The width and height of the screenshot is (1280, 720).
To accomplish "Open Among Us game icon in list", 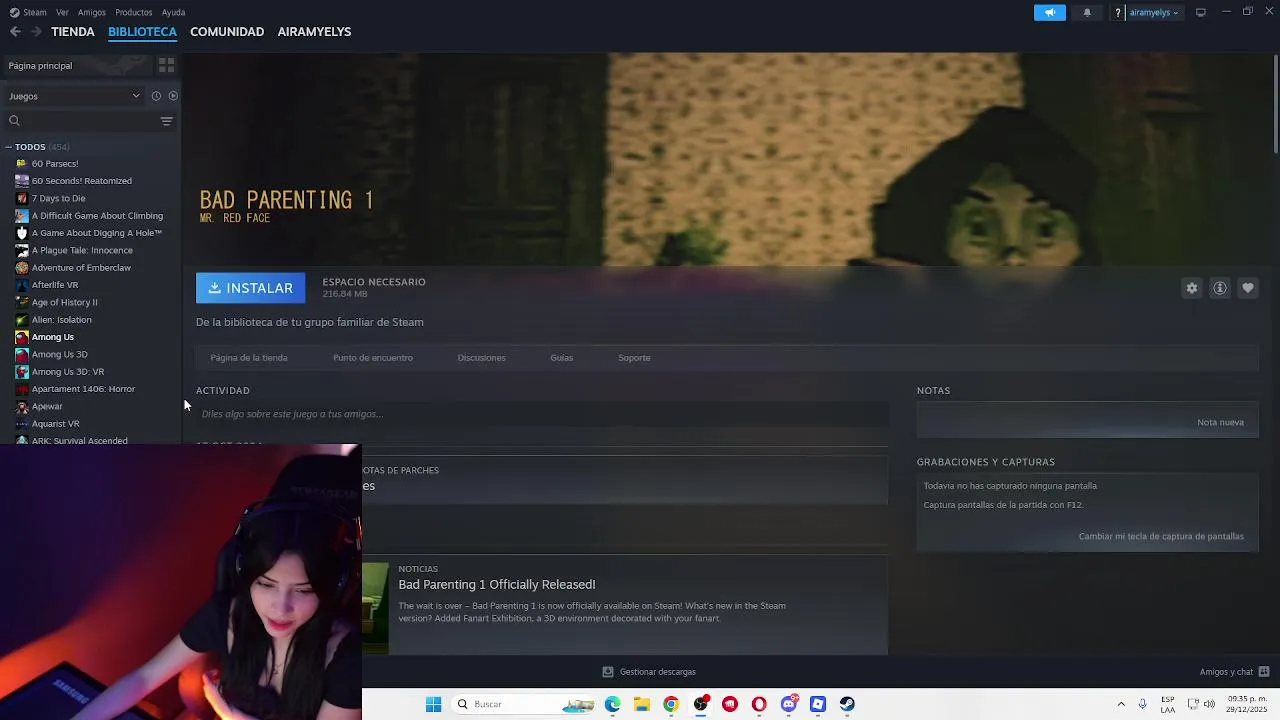I will click(x=22, y=337).
